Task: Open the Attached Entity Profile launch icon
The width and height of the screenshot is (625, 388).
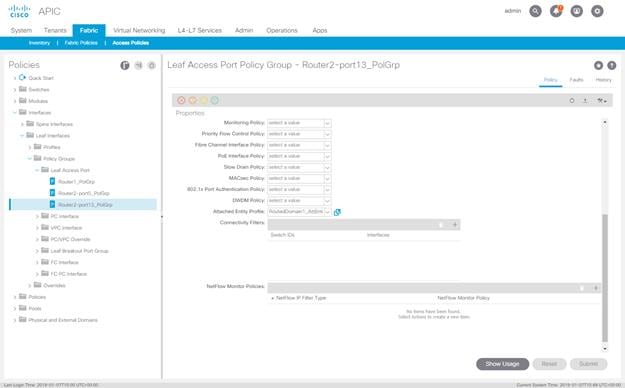Action: tap(337, 212)
